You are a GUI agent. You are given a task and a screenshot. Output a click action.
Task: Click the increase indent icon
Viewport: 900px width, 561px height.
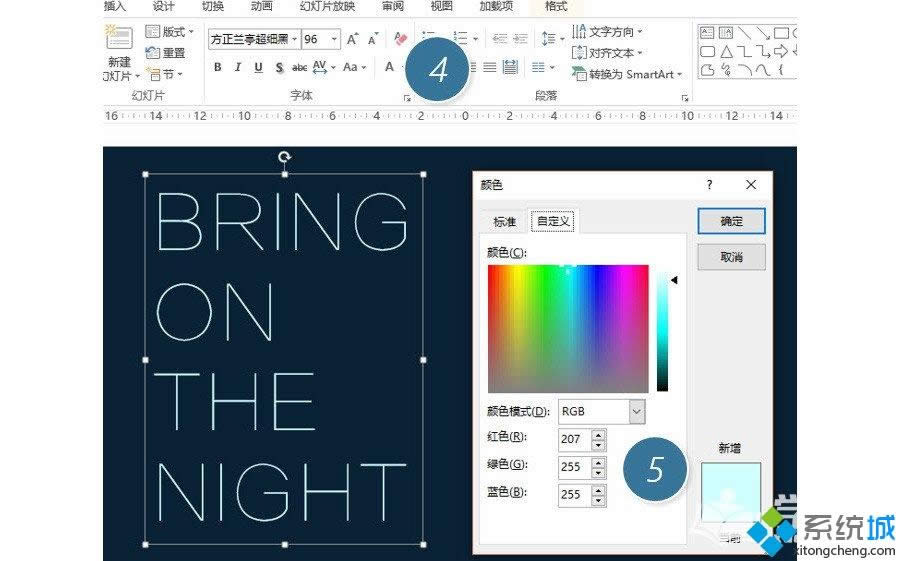pyautogui.click(x=521, y=38)
